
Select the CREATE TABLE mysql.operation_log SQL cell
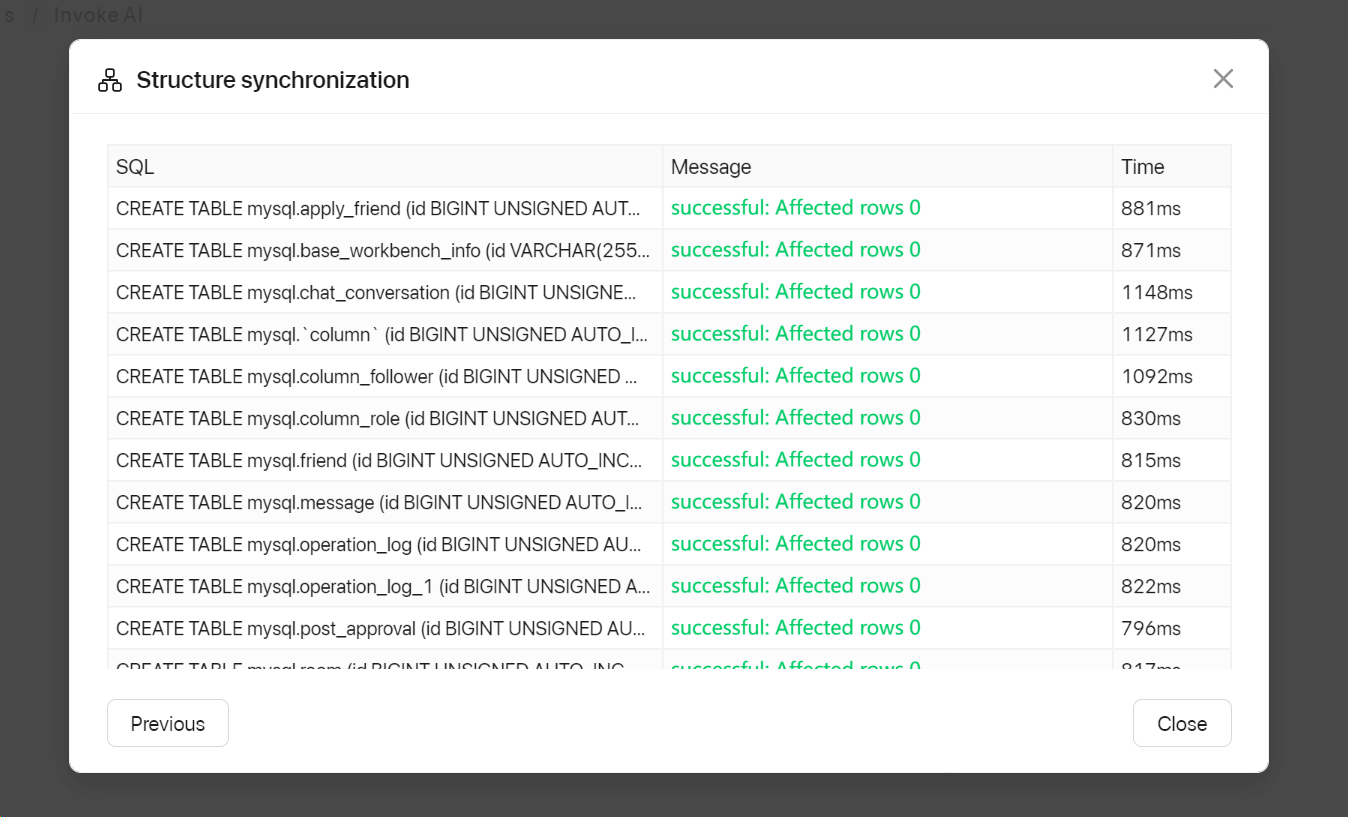point(385,544)
